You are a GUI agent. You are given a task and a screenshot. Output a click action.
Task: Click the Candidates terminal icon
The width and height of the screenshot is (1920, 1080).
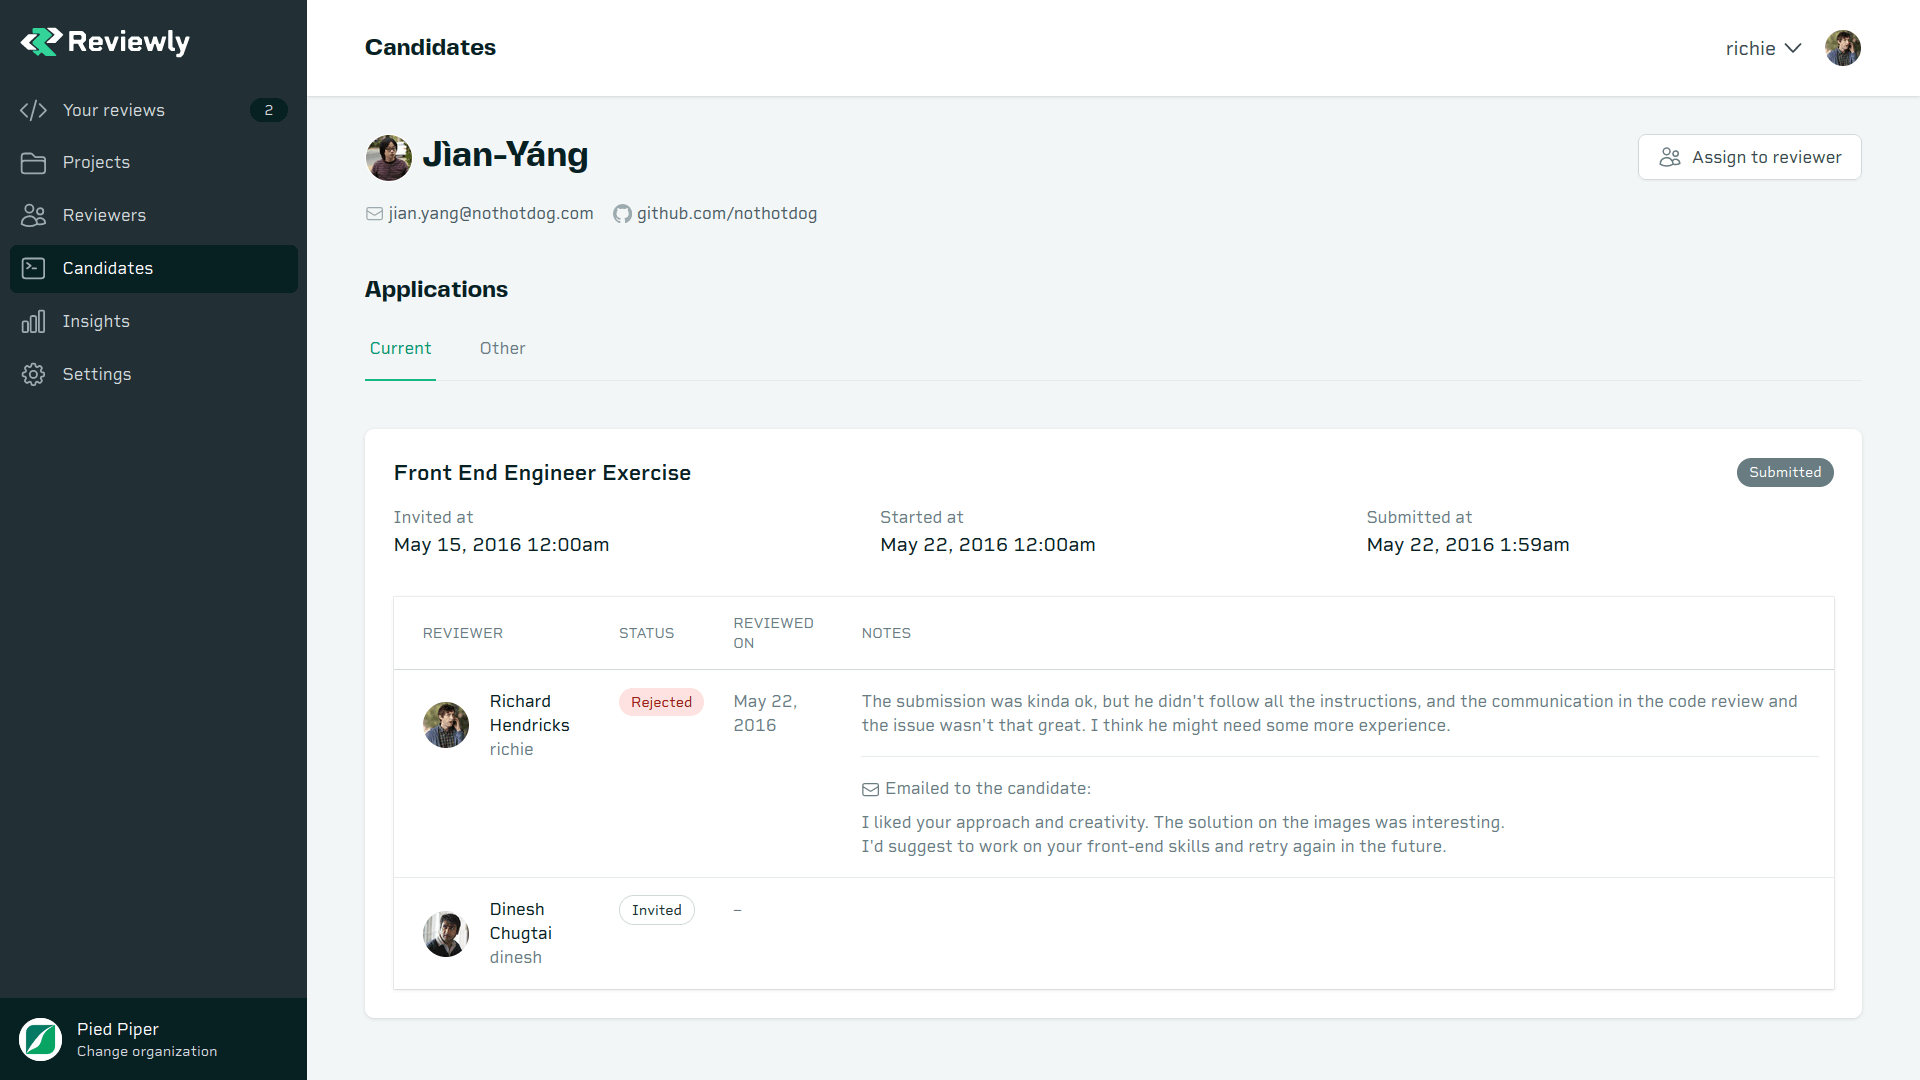pos(33,268)
